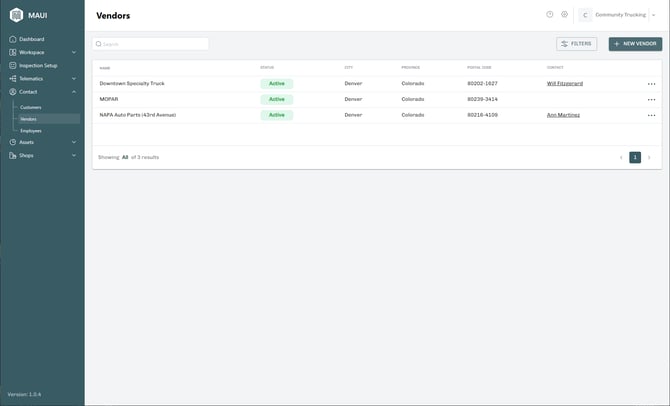
Task: Open the Inspection Setup menu item
Action: pos(38,66)
